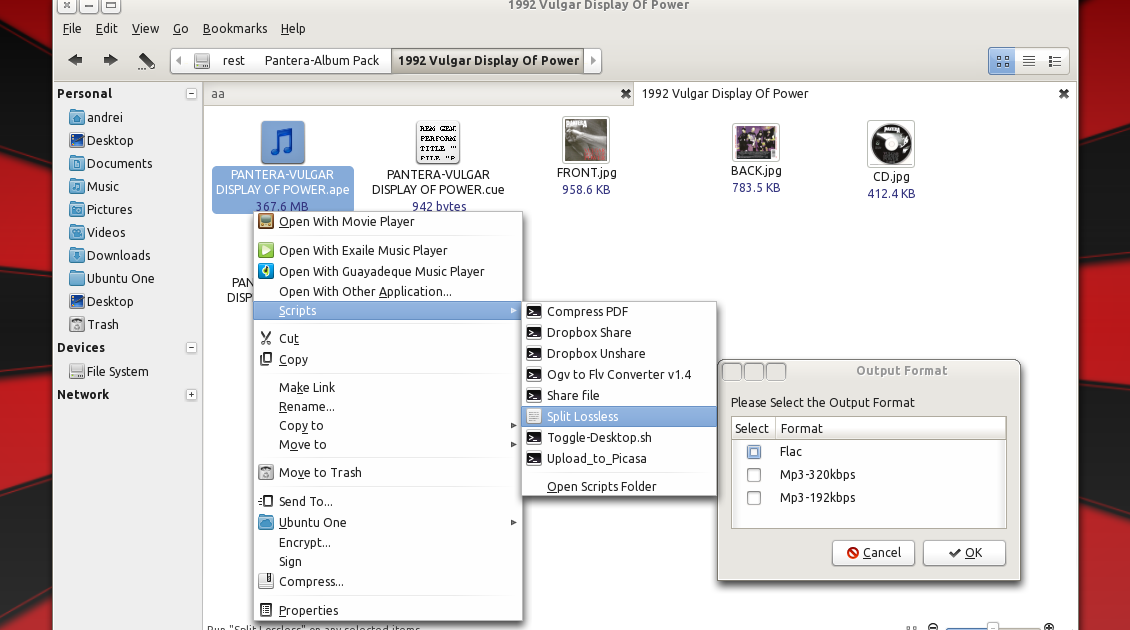
Task: Switch to compact view mode
Action: click(1056, 60)
